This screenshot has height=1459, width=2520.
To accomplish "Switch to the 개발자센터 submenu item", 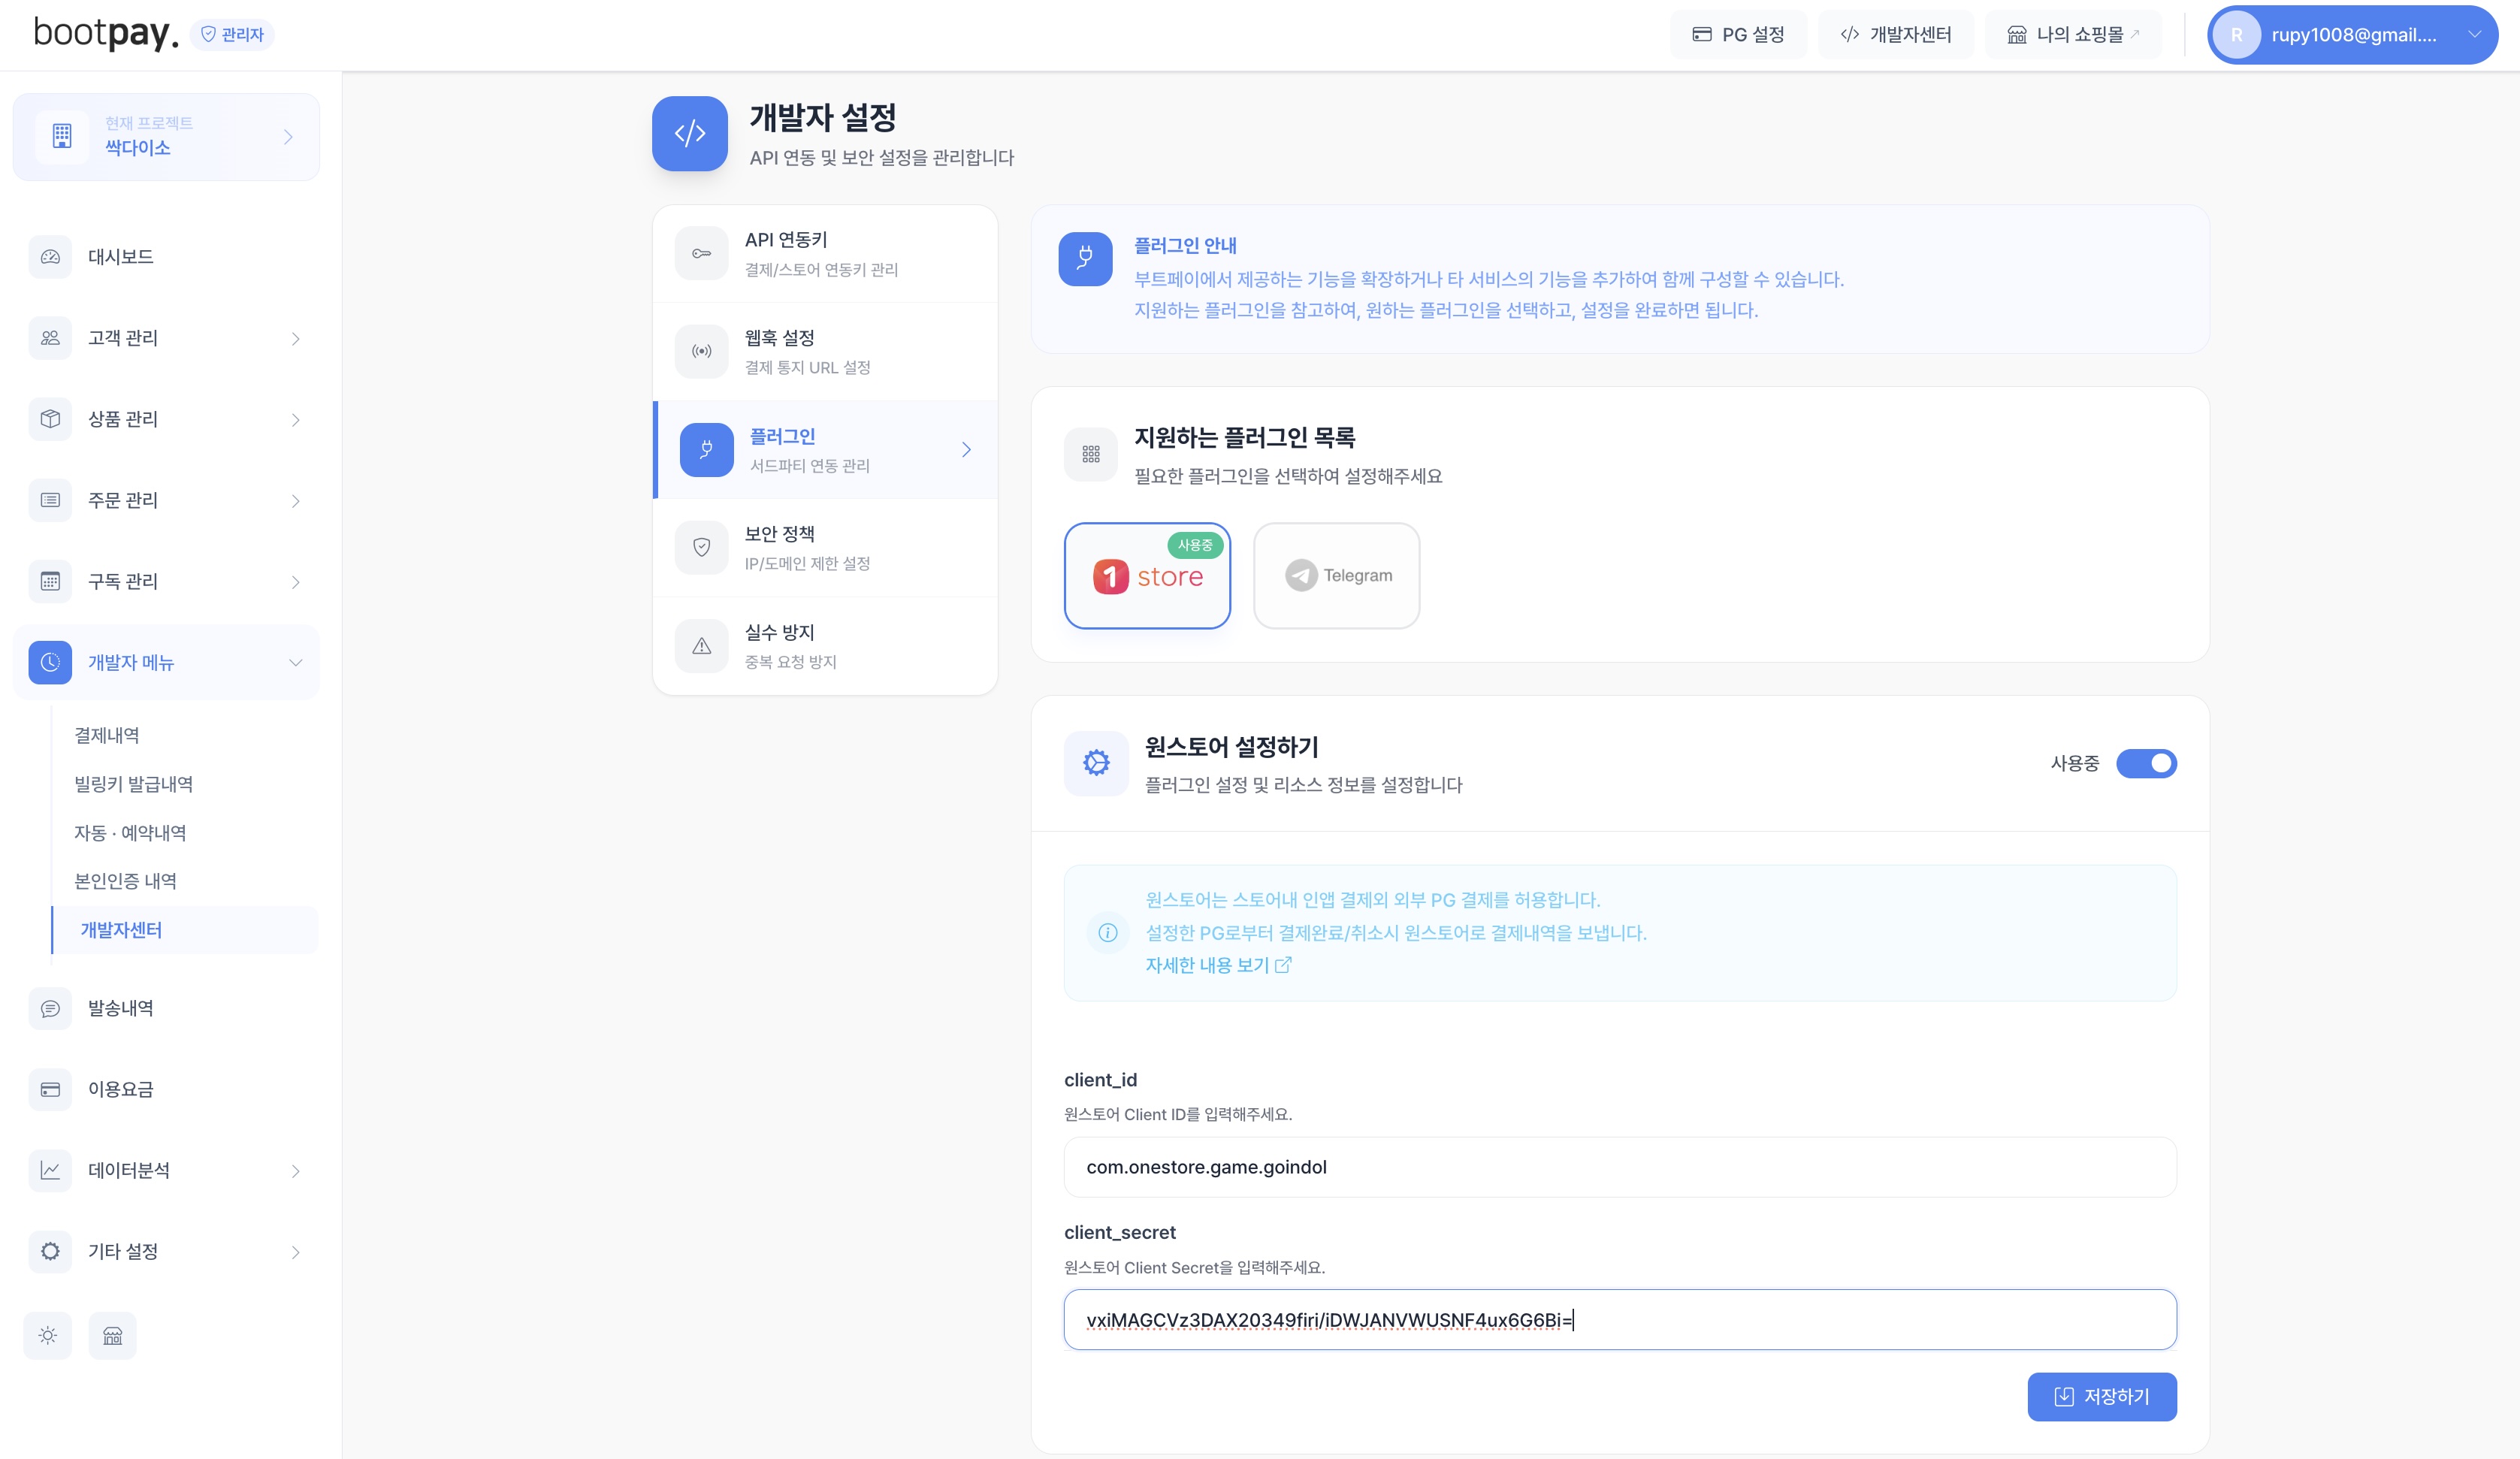I will coord(120,930).
